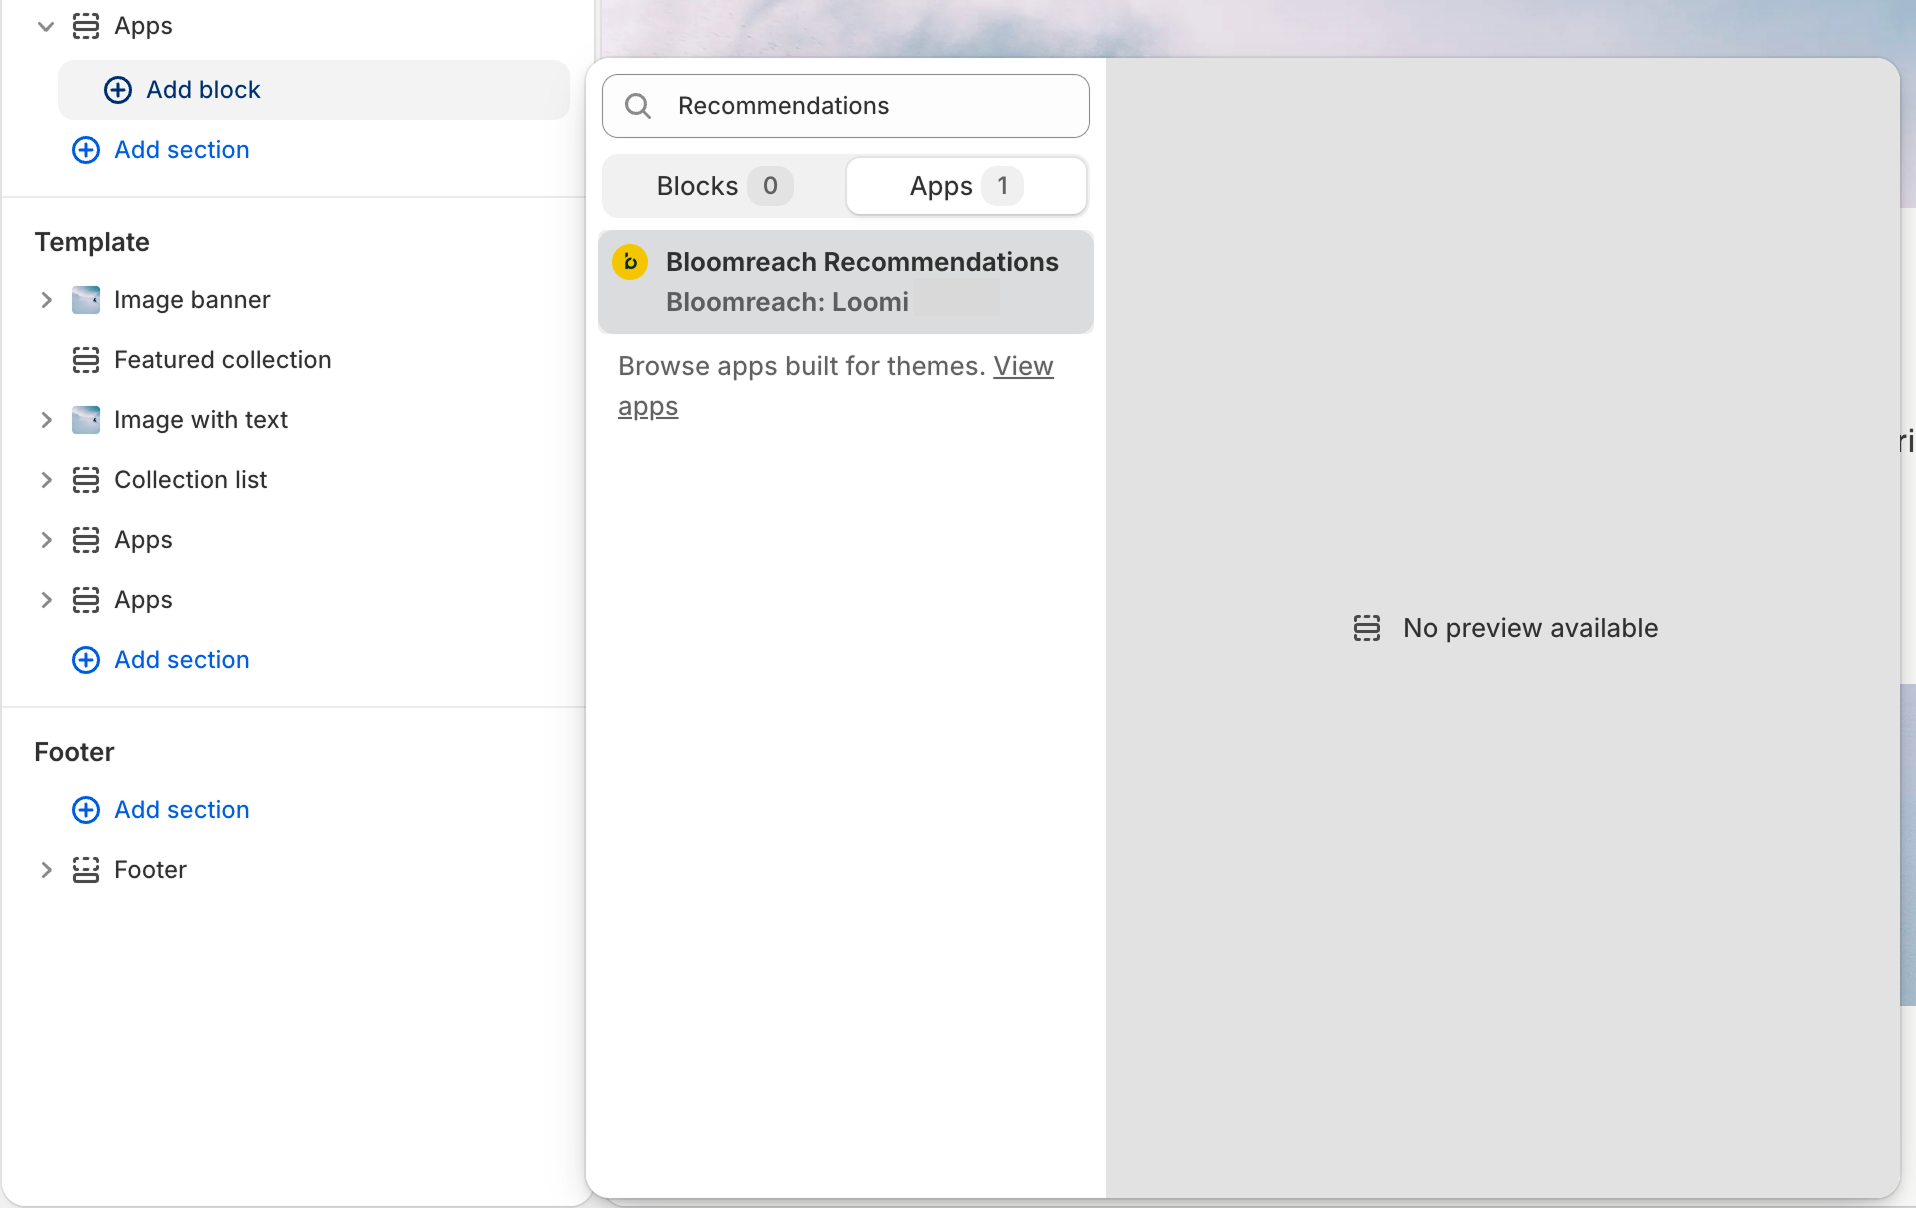Image resolution: width=1916 pixels, height=1208 pixels.
Task: Click the Footer group heading
Action: (x=74, y=752)
